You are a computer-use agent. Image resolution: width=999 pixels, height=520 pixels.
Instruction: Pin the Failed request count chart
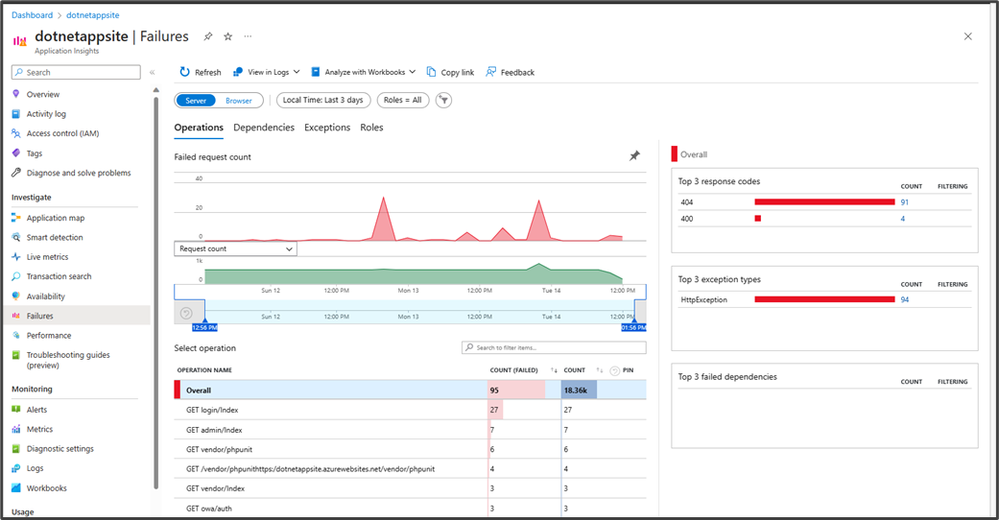[x=635, y=155]
